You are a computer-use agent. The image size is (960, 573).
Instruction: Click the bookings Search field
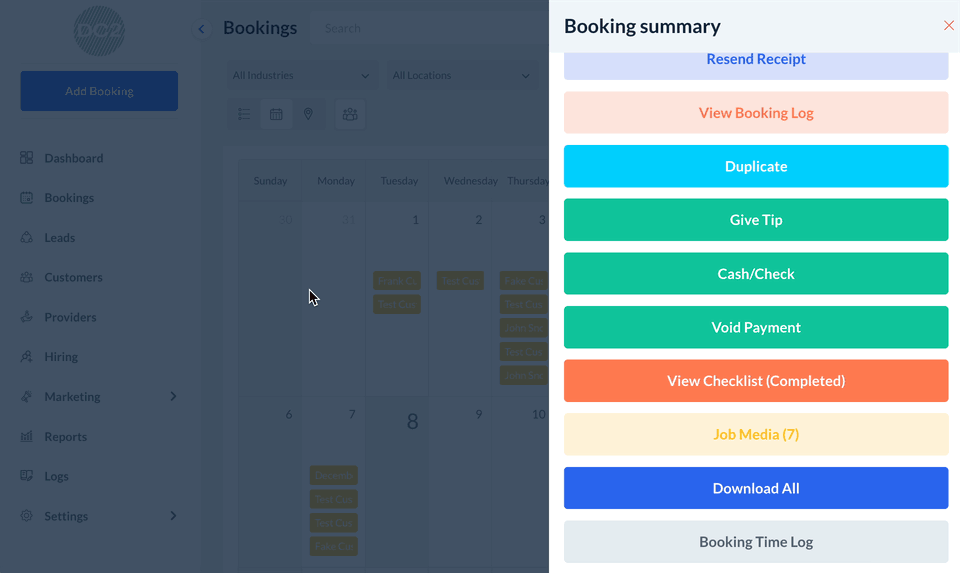tap(400, 29)
